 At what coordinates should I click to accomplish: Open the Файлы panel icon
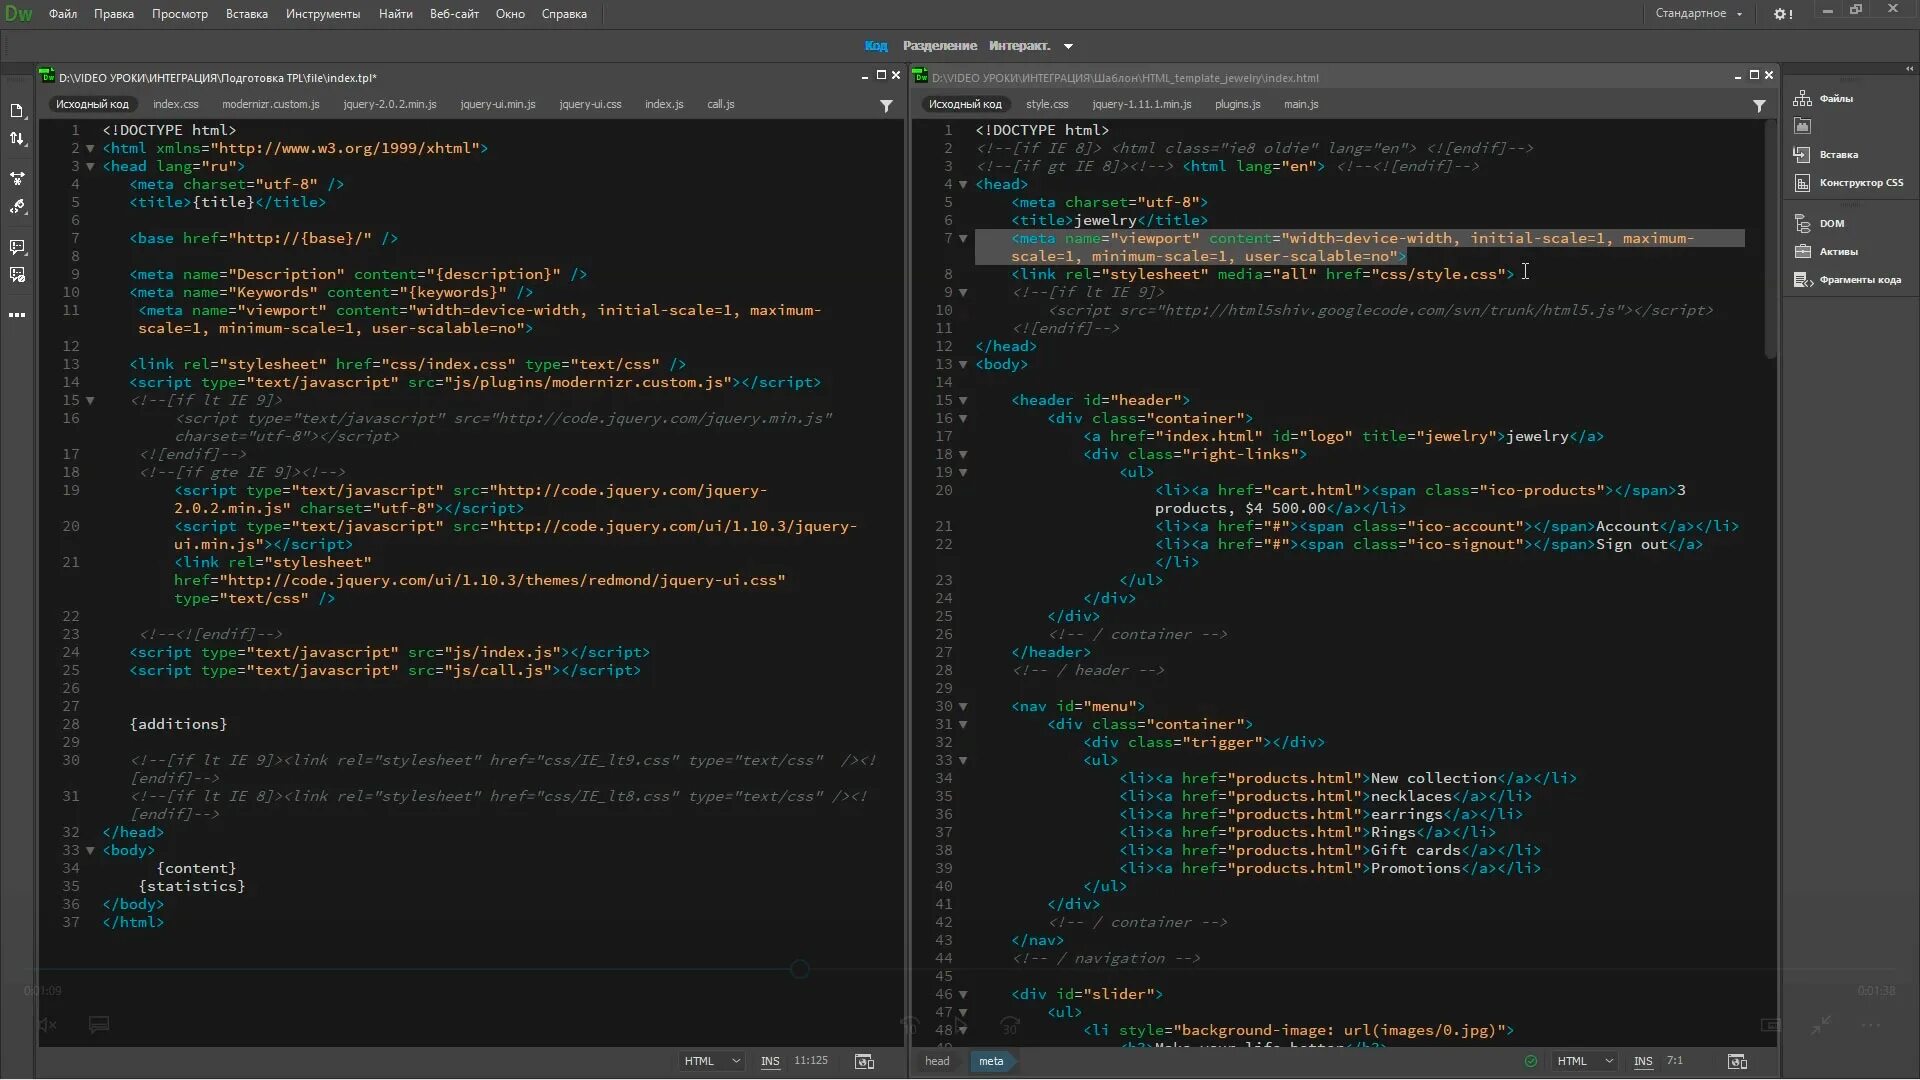(x=1803, y=98)
